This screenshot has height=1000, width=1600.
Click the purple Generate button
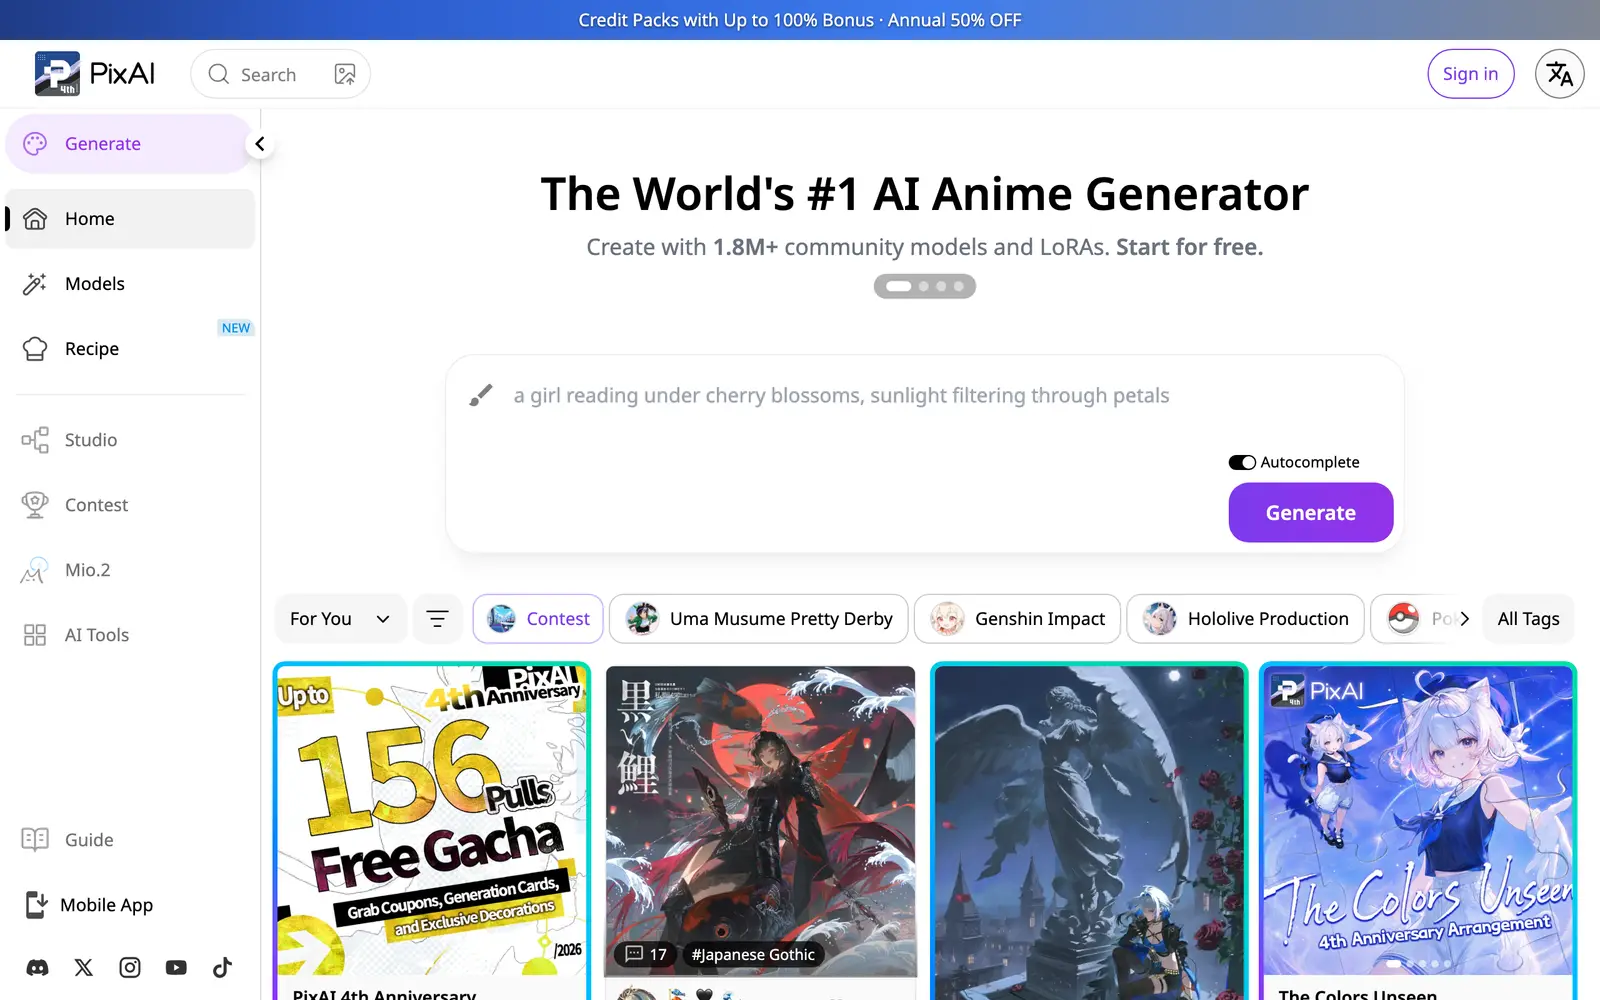point(1310,513)
